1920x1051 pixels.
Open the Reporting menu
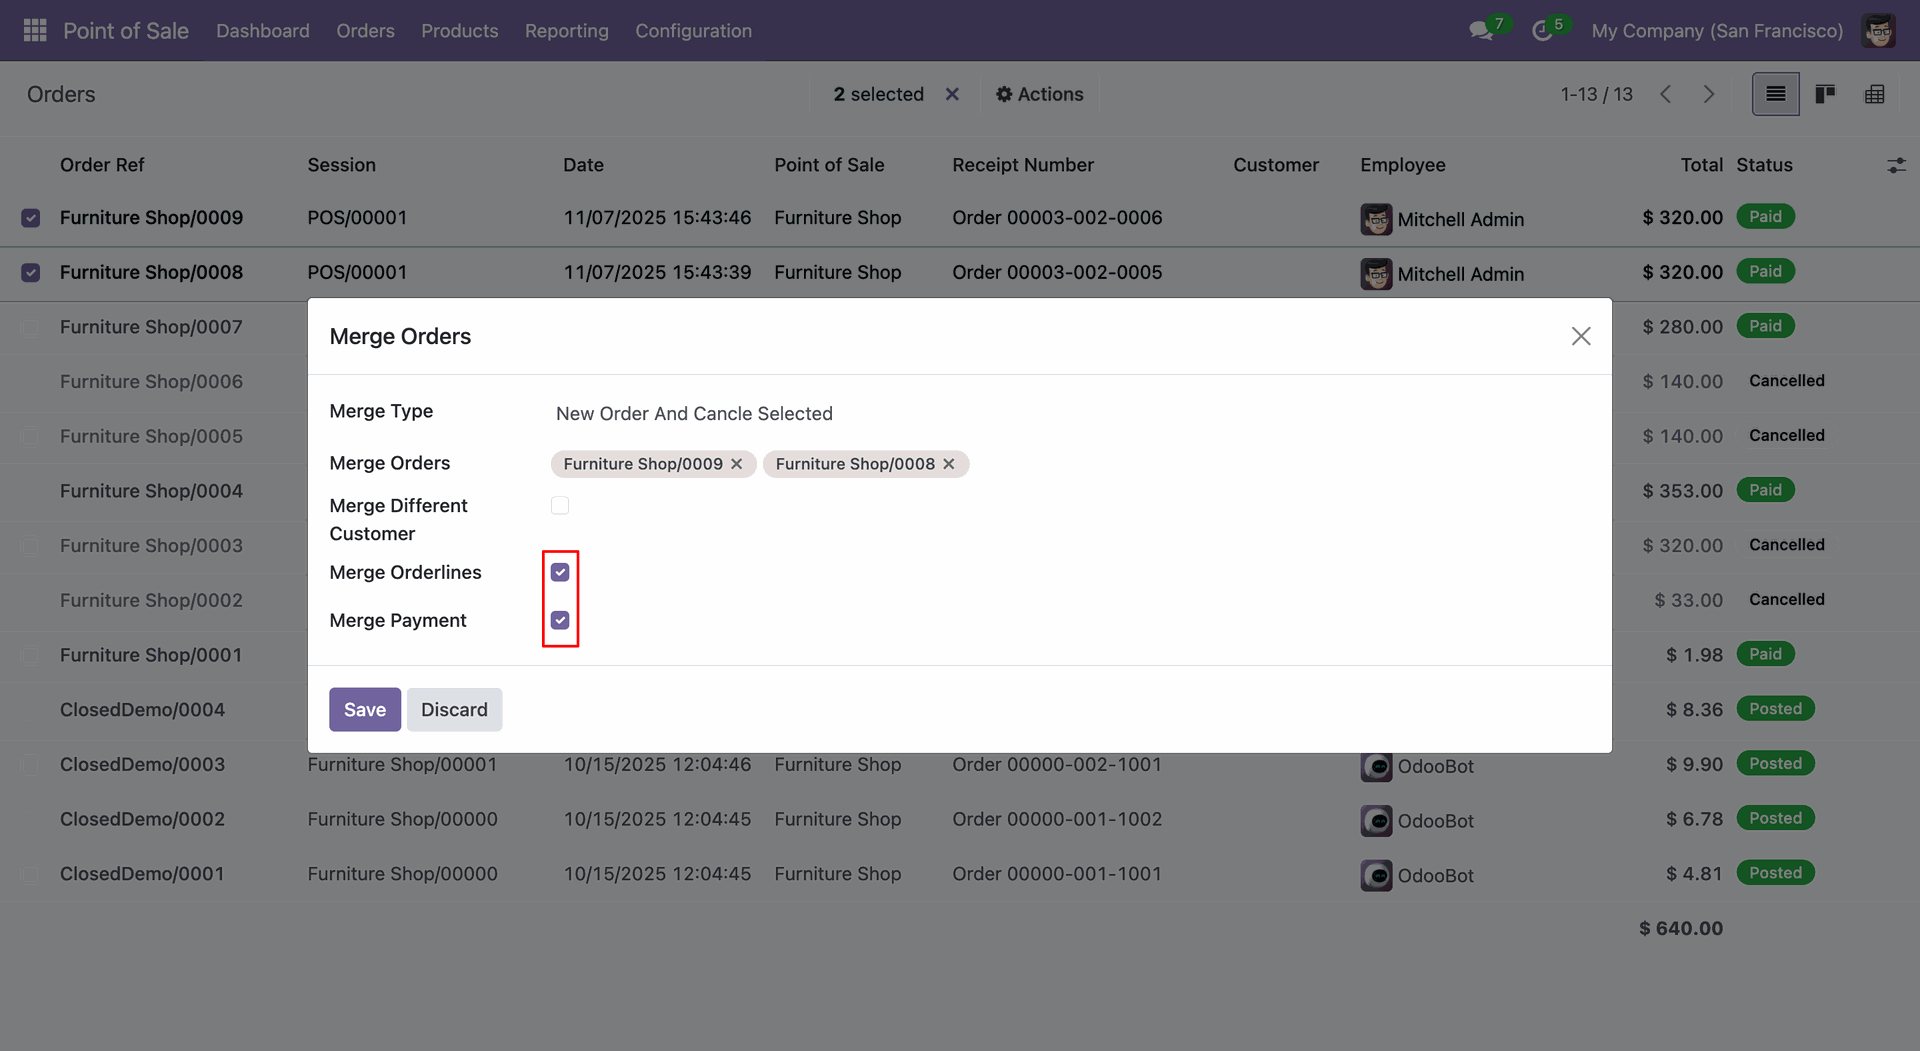(566, 31)
